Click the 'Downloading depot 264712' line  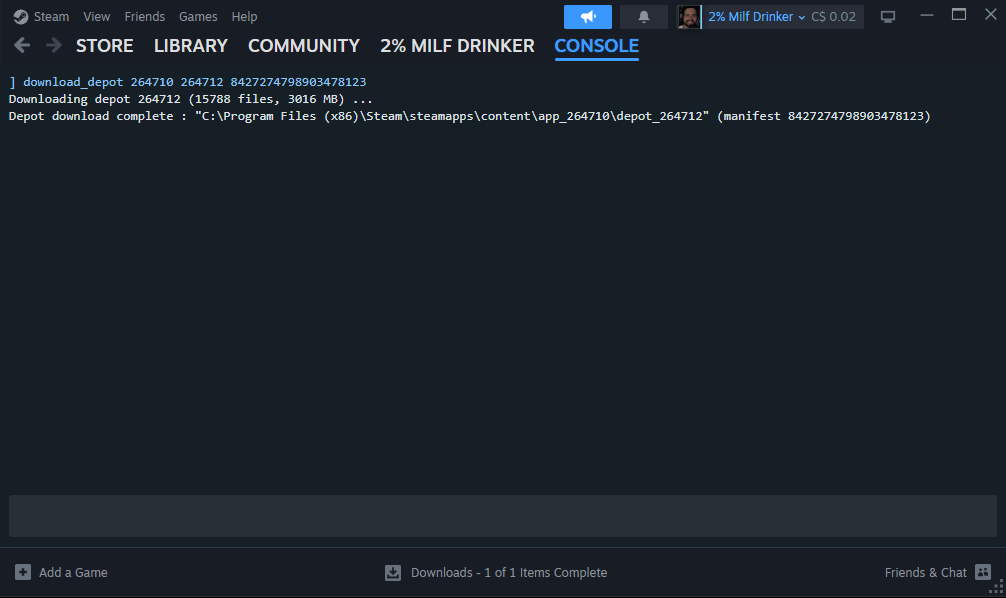(191, 99)
